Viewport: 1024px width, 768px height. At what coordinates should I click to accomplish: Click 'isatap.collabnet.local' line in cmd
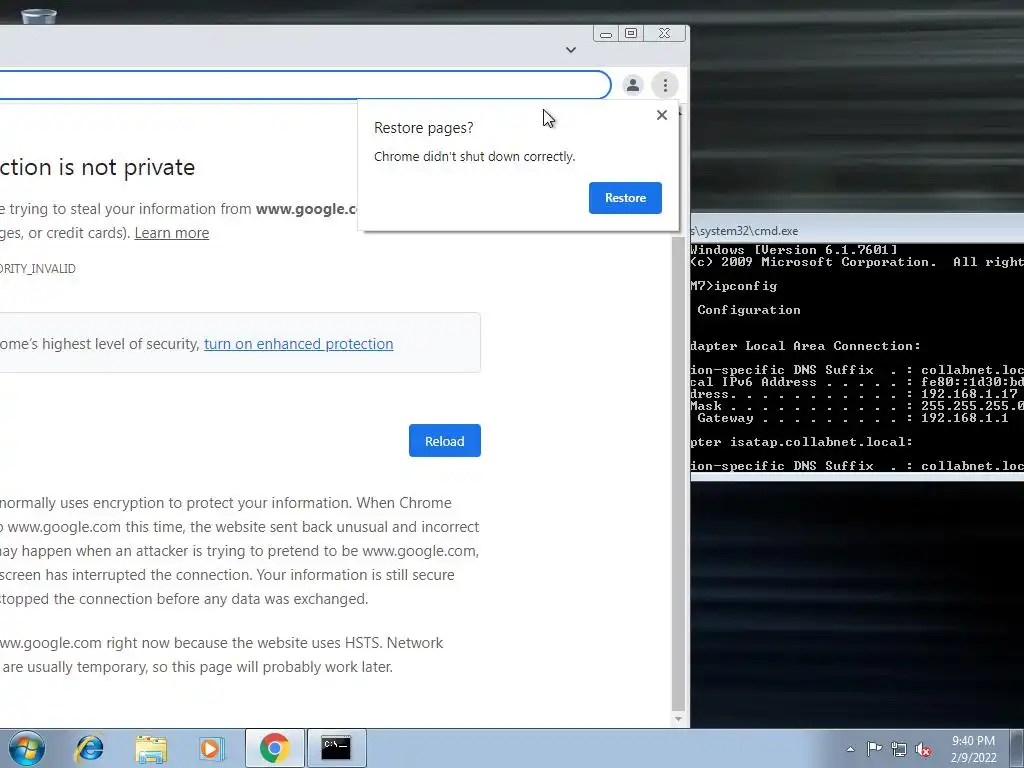[x=802, y=442]
